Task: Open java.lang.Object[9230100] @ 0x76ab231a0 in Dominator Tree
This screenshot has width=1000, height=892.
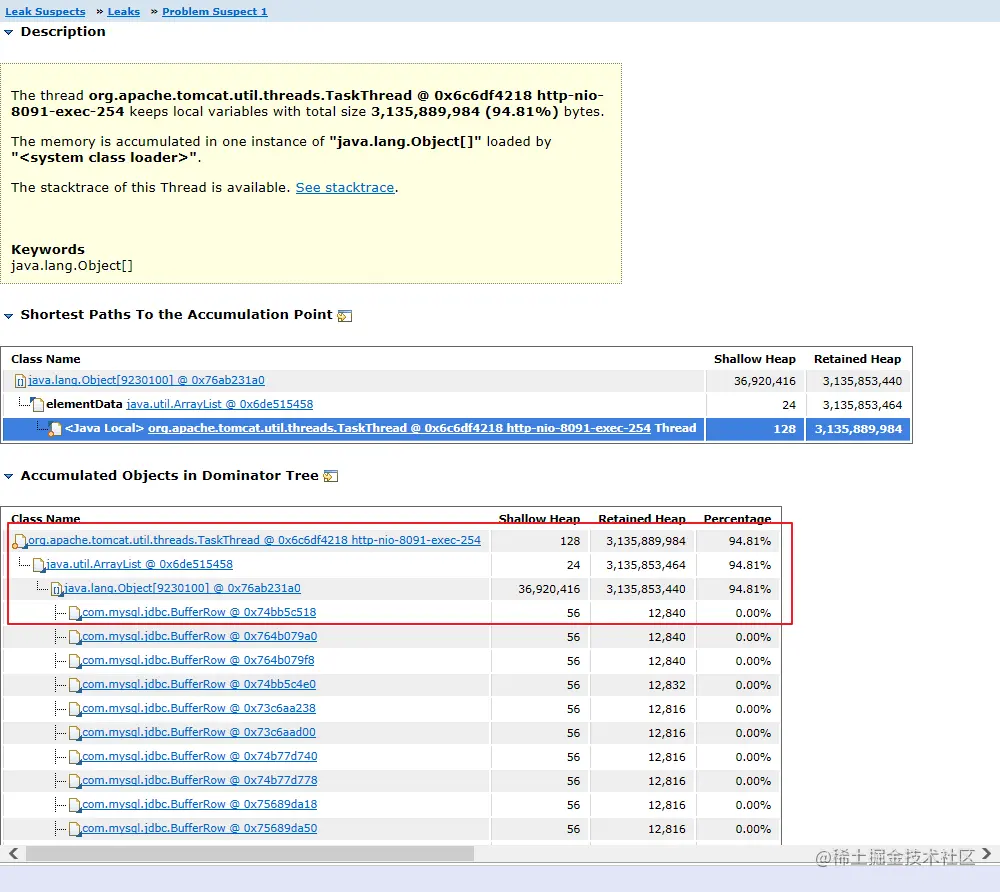Action: tap(182, 588)
